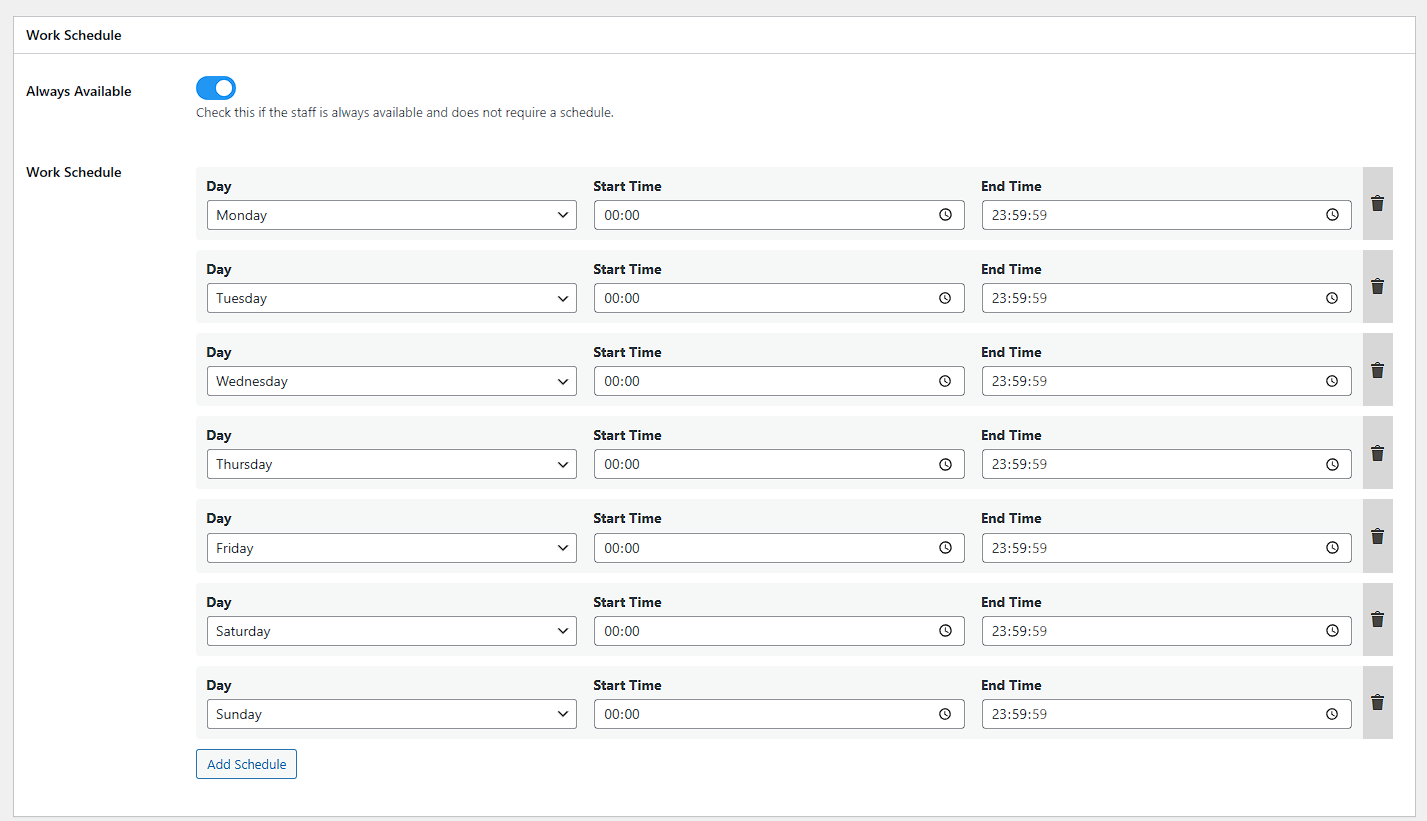1427x821 pixels.
Task: Click clock icon in Wednesday End Time
Action: tap(1332, 381)
